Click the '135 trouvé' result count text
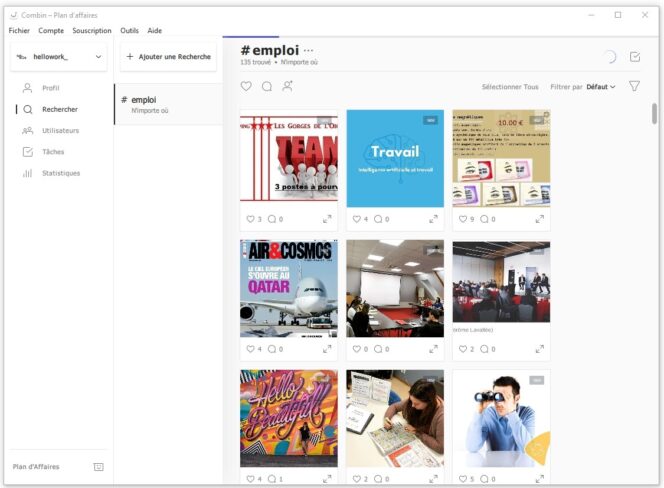Viewport: 664px width, 488px height. [255, 62]
